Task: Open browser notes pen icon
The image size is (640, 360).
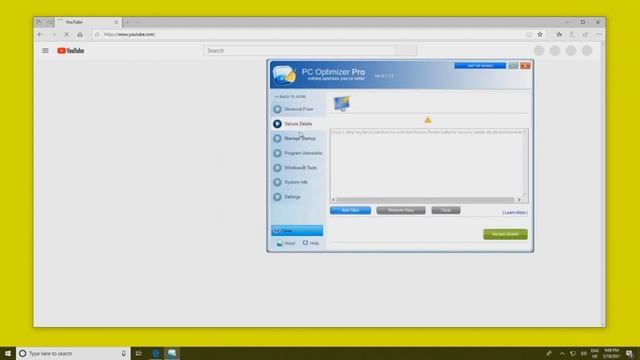Action: [572, 35]
